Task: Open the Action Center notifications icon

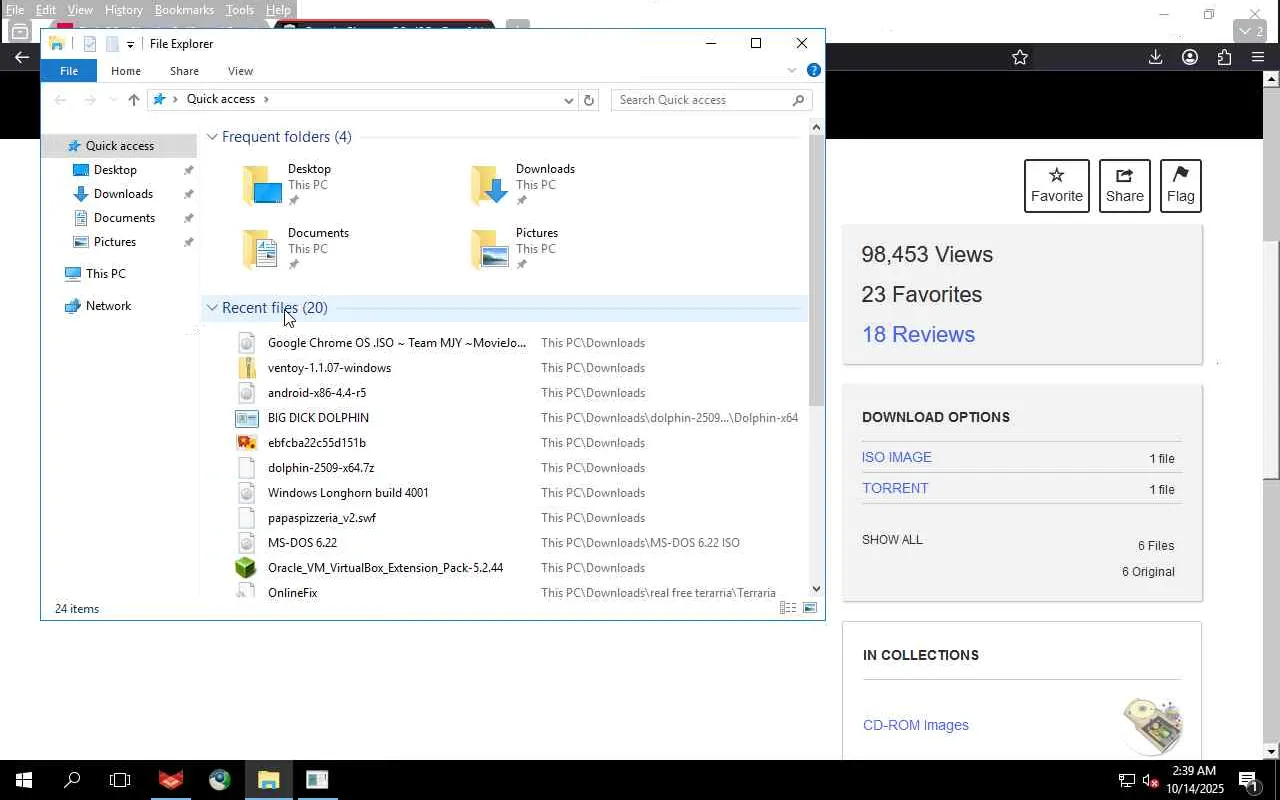Action: pyautogui.click(x=1248, y=780)
